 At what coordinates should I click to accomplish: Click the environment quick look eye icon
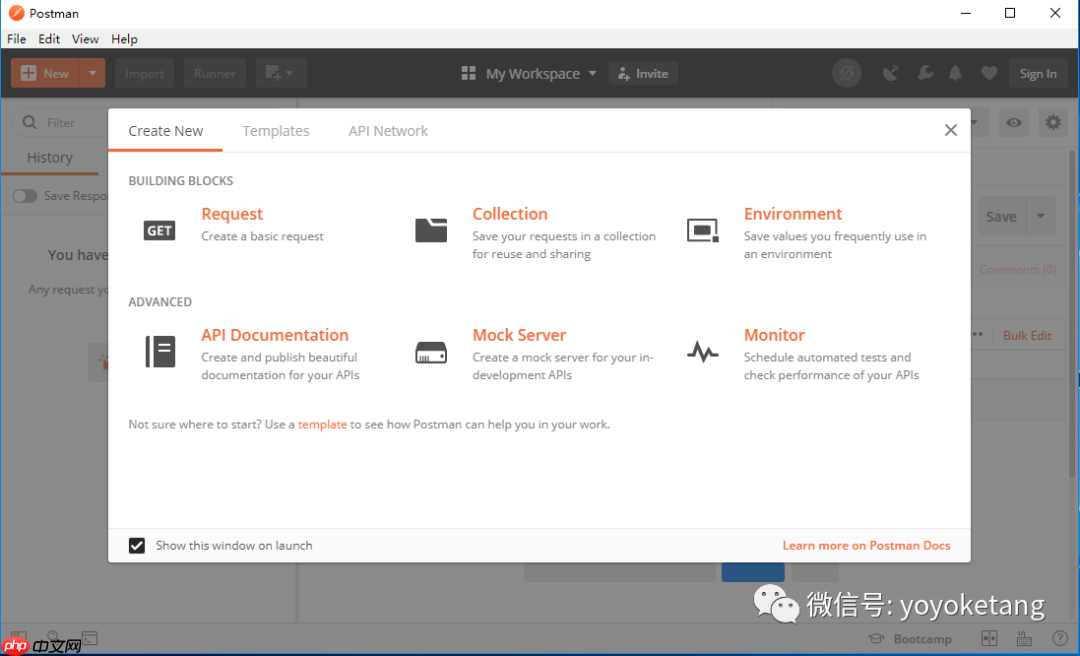1014,123
